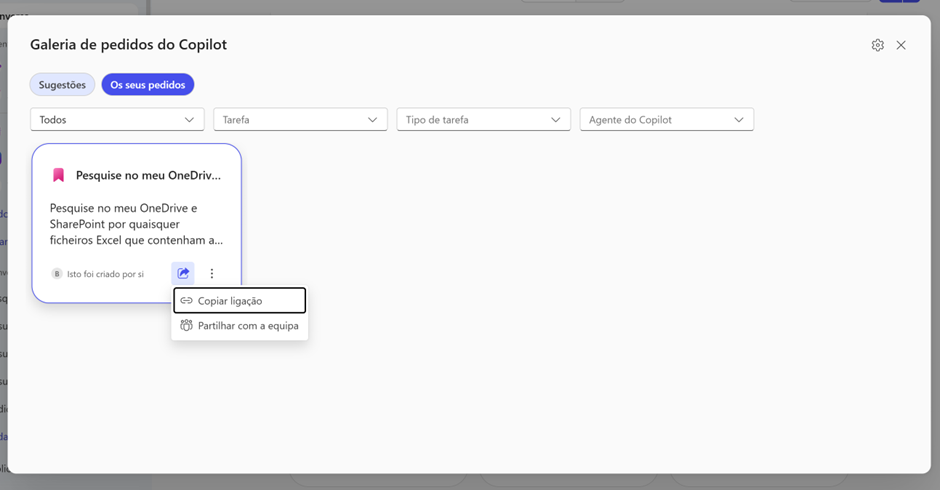Open the three-dot more options menu

point(212,273)
